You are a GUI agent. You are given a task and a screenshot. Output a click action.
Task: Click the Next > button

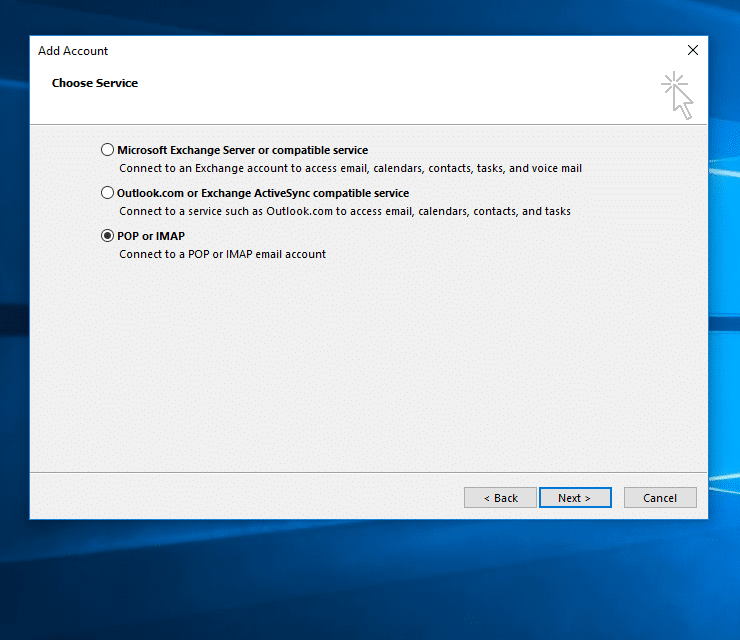click(575, 497)
